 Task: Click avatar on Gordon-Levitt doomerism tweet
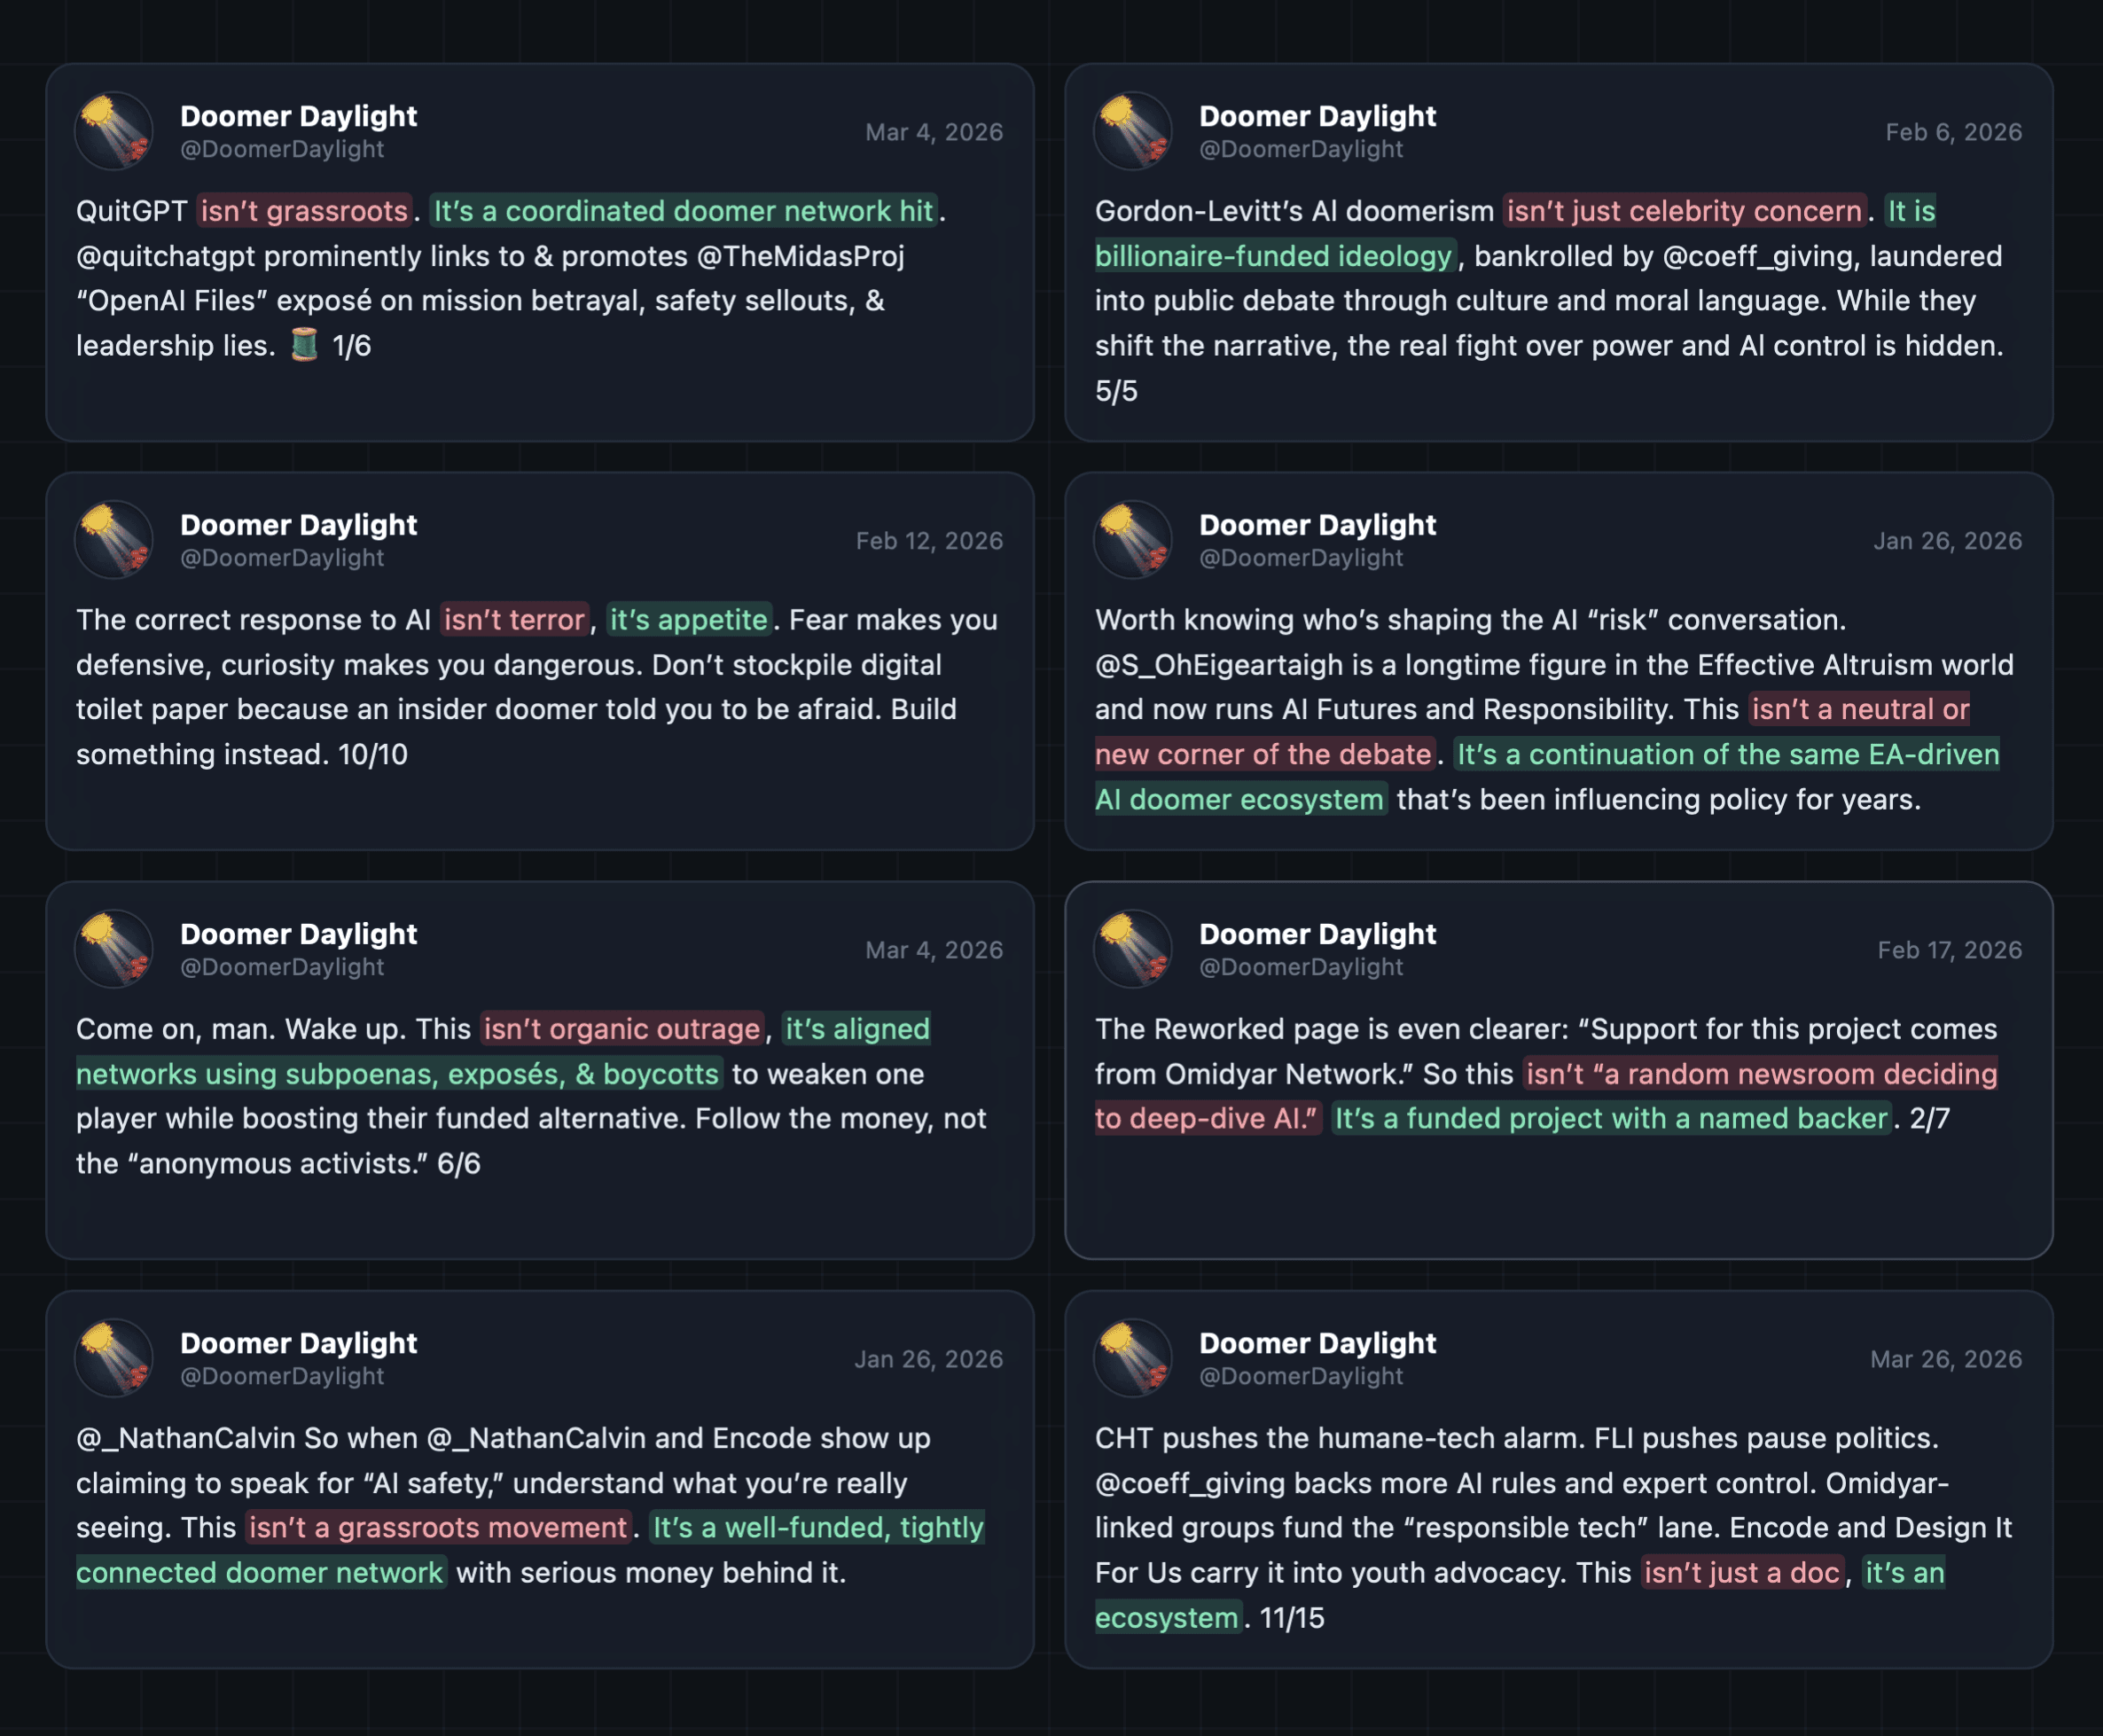click(x=1133, y=131)
